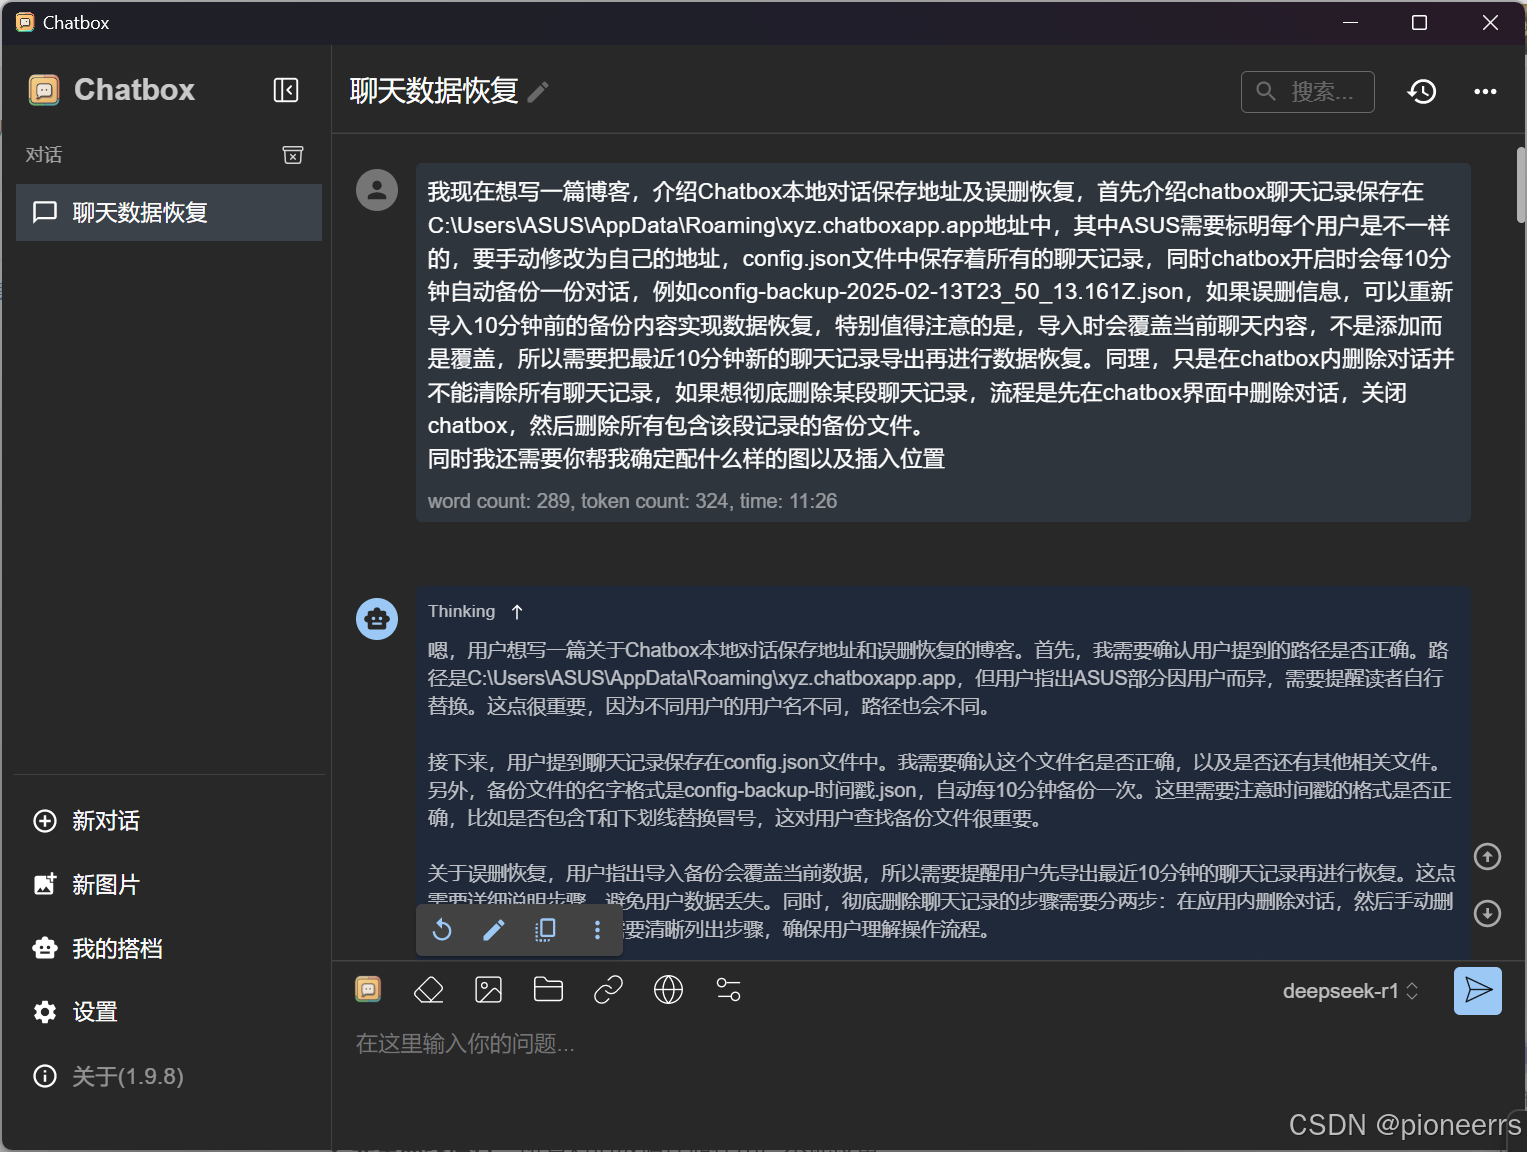
Task: Click the Chatbox icon in input toolbar
Action: point(368,990)
